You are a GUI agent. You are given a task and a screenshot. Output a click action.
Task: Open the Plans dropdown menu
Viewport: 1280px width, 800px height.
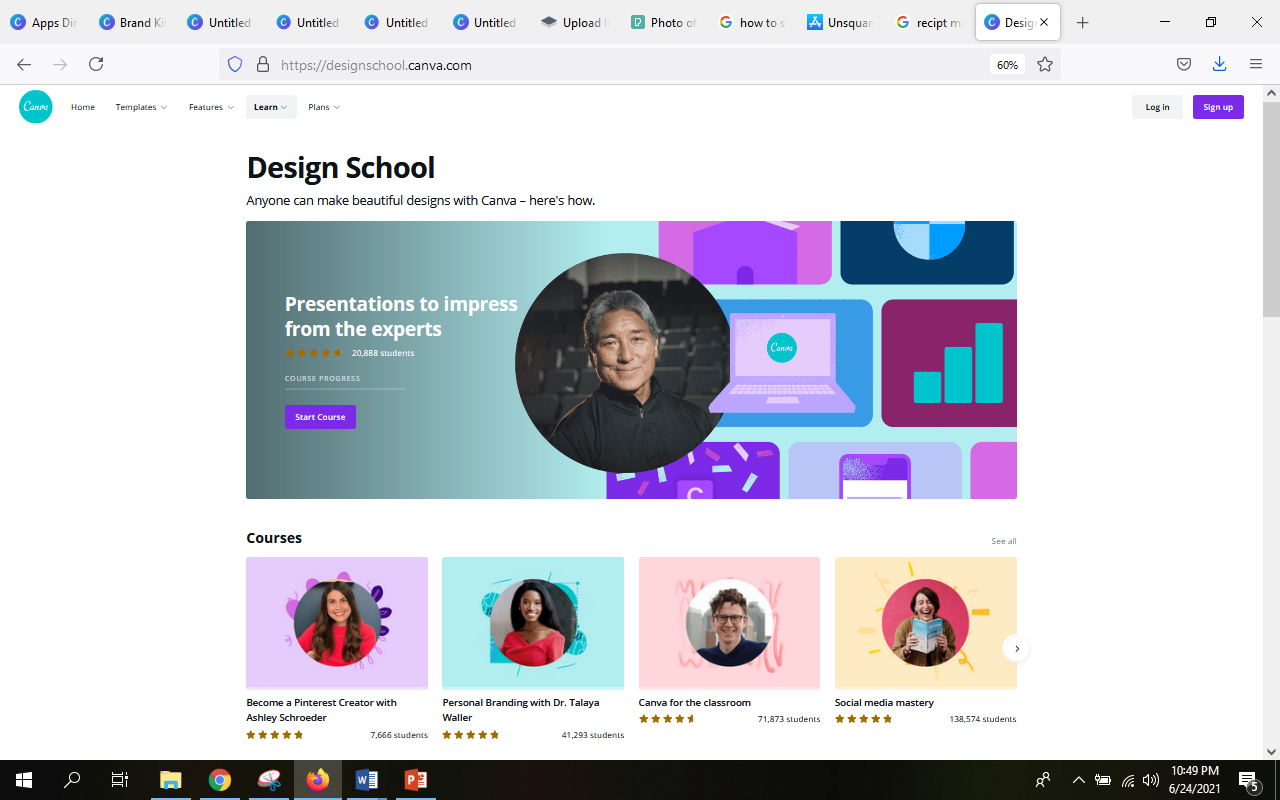click(324, 107)
